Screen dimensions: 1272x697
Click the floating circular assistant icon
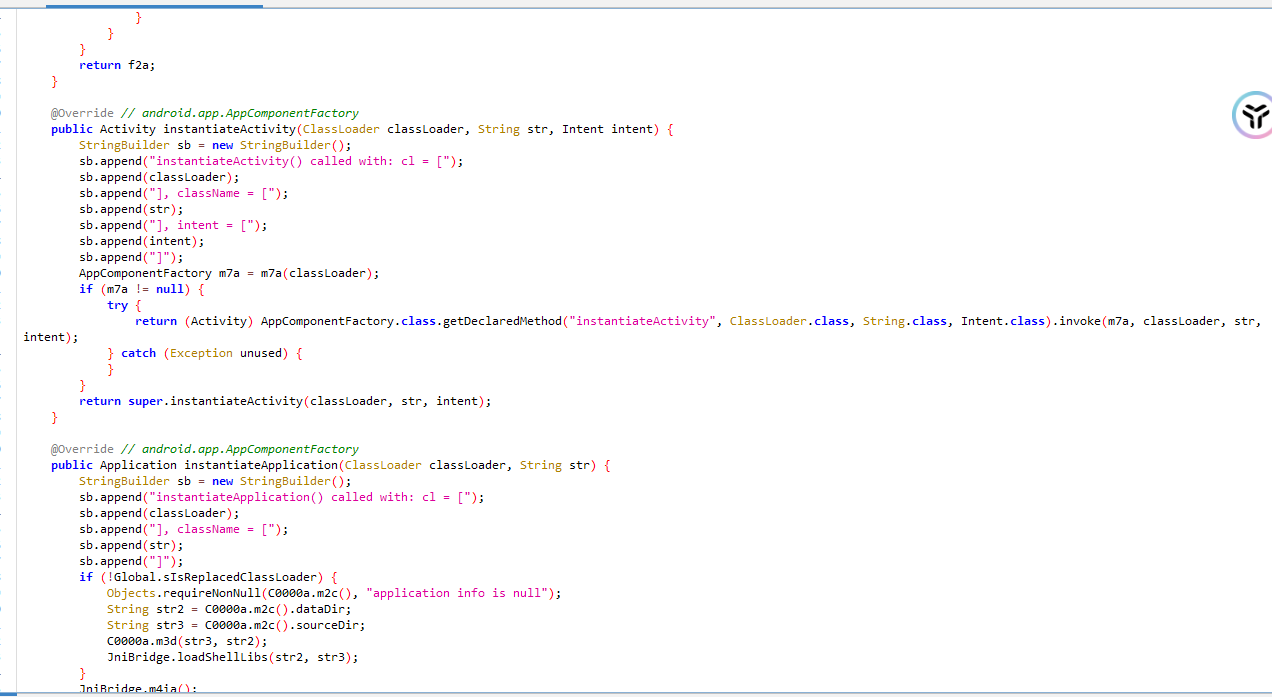pyautogui.click(x=1251, y=113)
